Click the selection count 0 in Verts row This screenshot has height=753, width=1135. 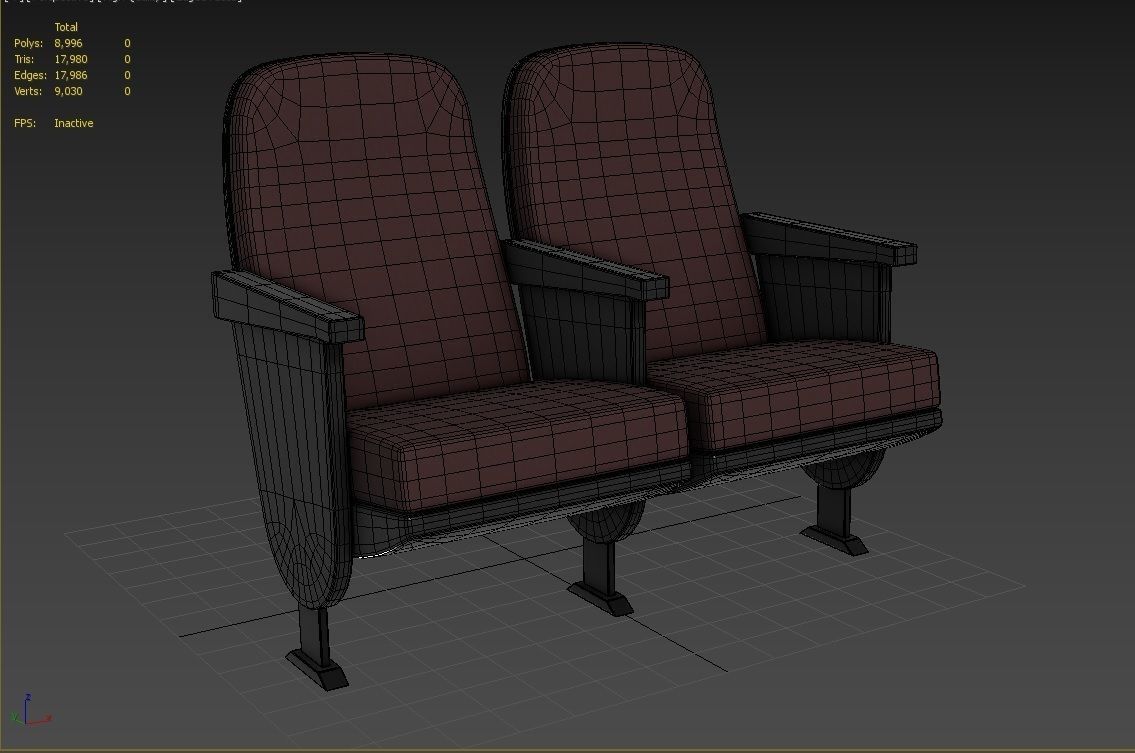coord(127,91)
